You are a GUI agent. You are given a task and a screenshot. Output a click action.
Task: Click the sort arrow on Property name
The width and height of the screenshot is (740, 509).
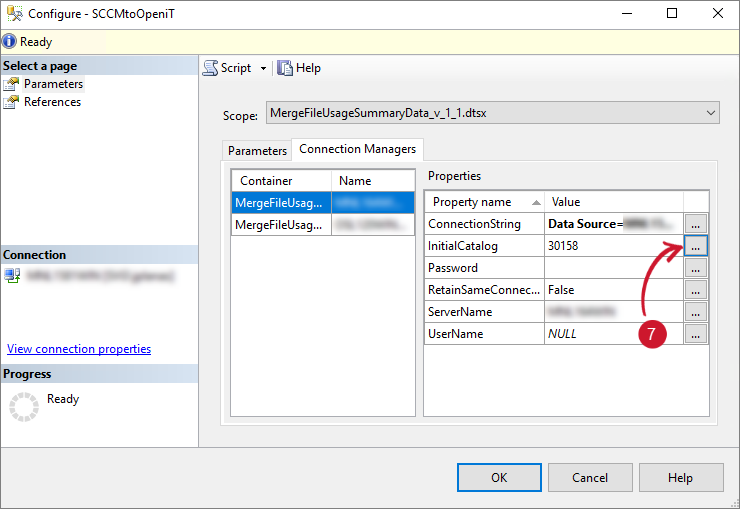pyautogui.click(x=536, y=202)
